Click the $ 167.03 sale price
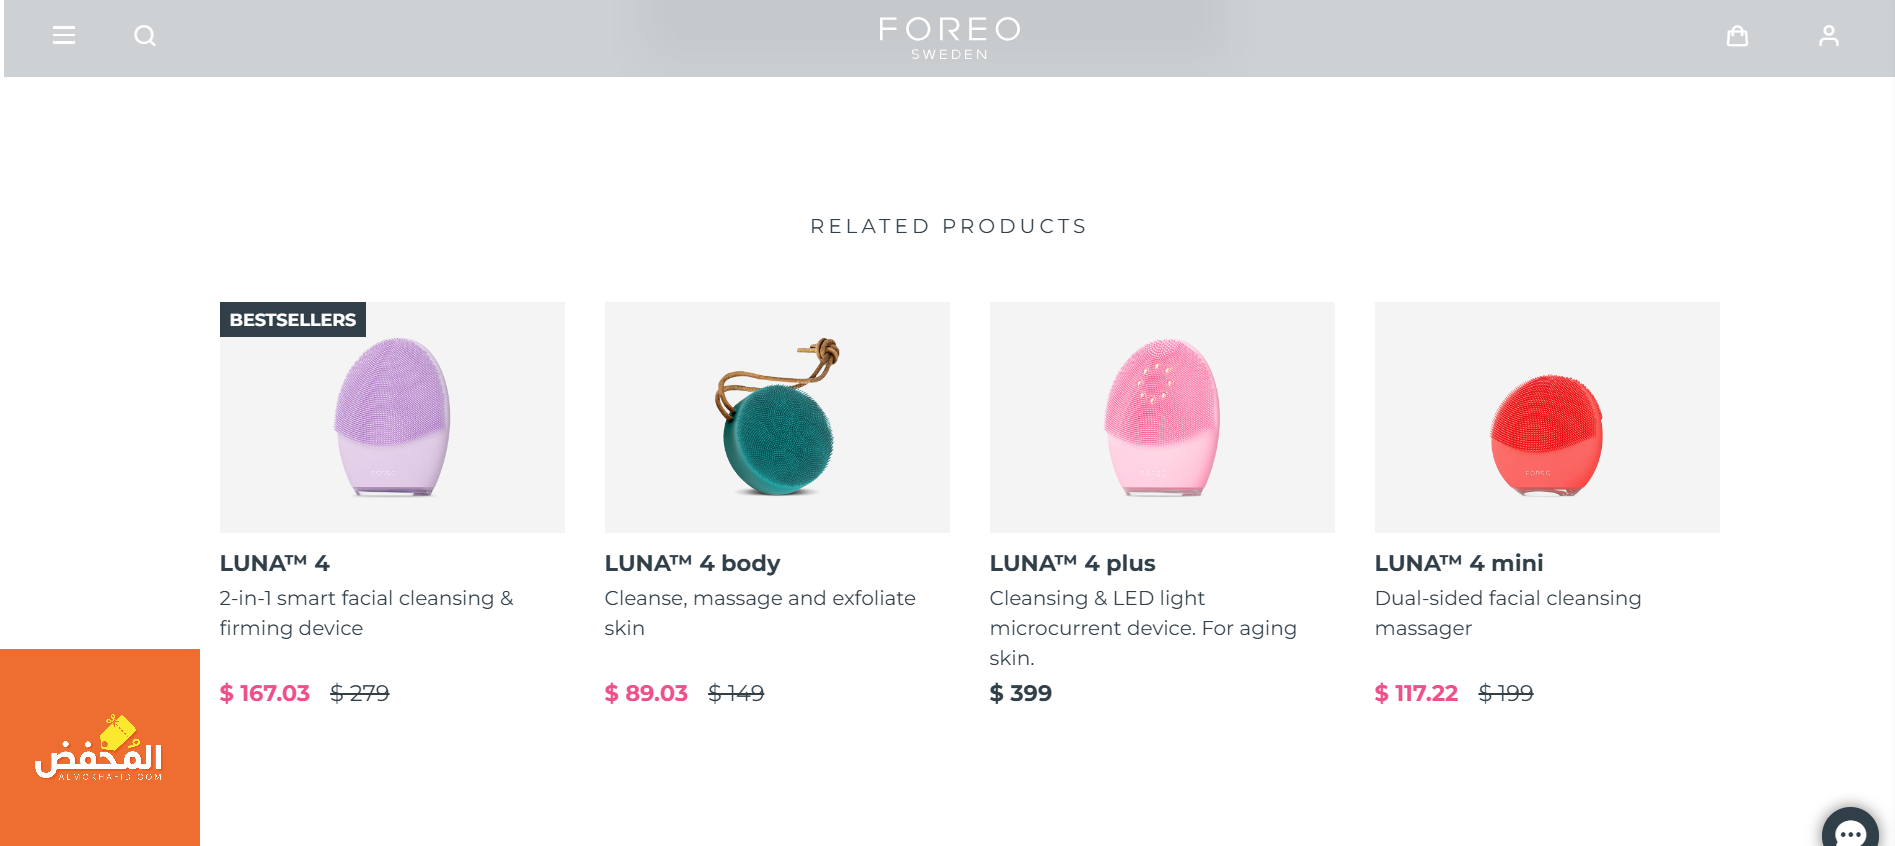Viewport: 1895px width, 846px height. (265, 693)
